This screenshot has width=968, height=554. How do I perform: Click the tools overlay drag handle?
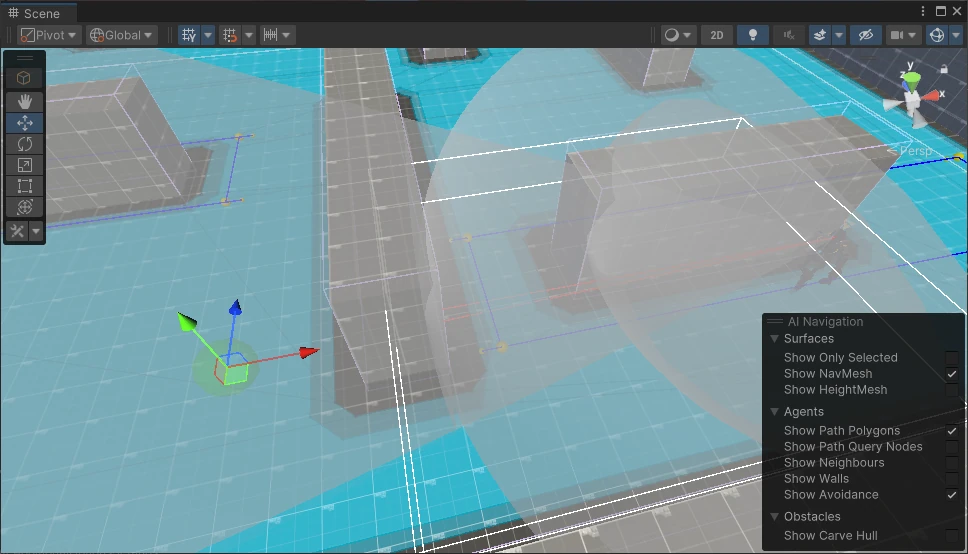click(x=25, y=58)
